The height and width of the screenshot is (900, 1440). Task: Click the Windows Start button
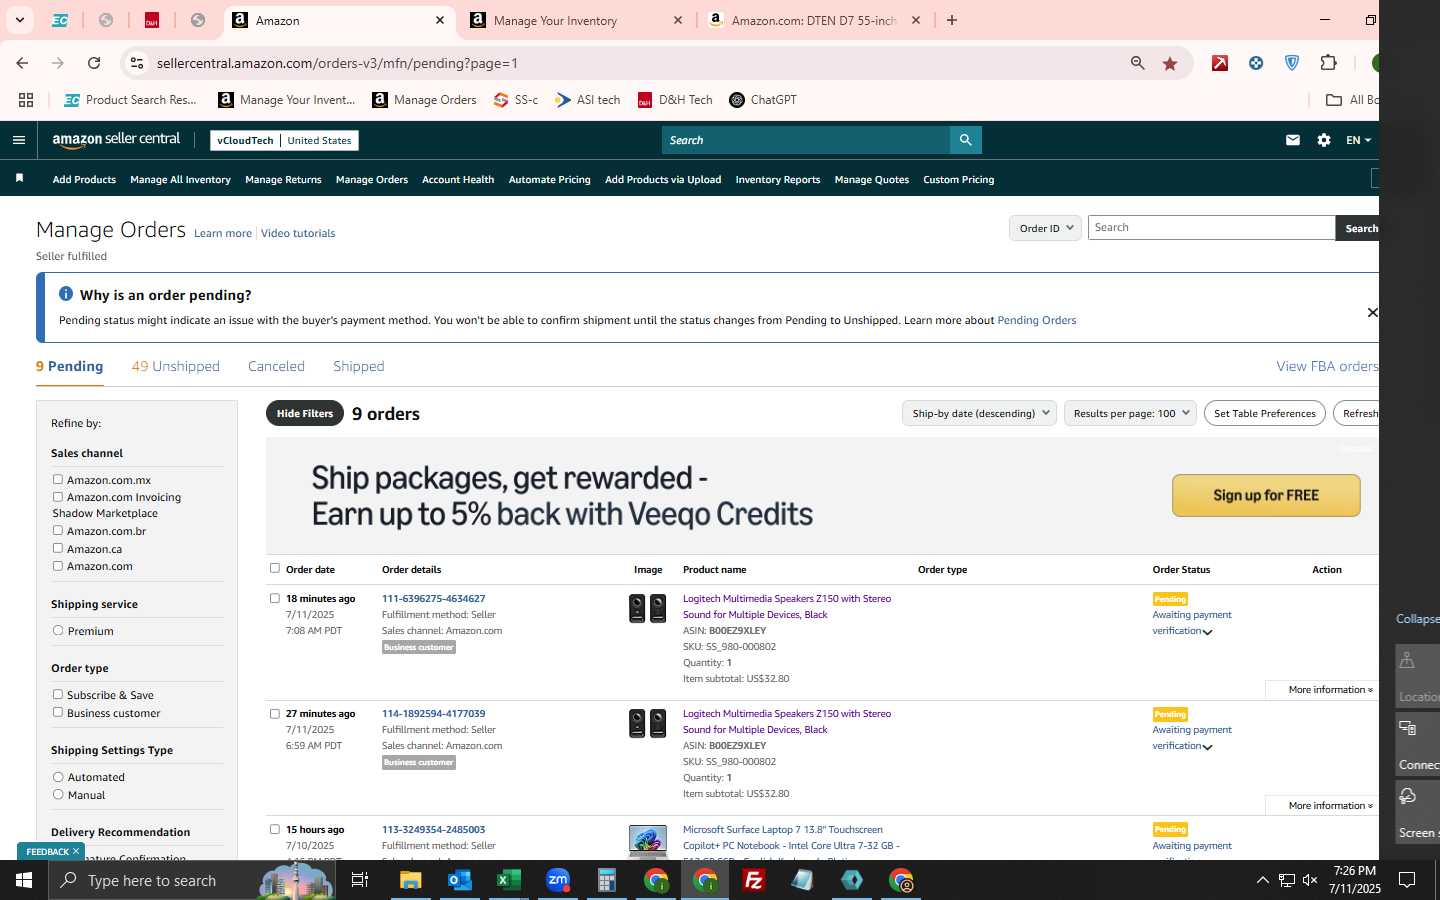24,880
